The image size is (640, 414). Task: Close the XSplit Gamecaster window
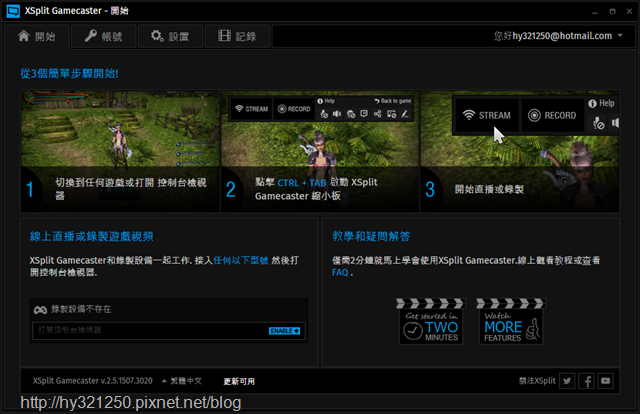pyautogui.click(x=629, y=11)
